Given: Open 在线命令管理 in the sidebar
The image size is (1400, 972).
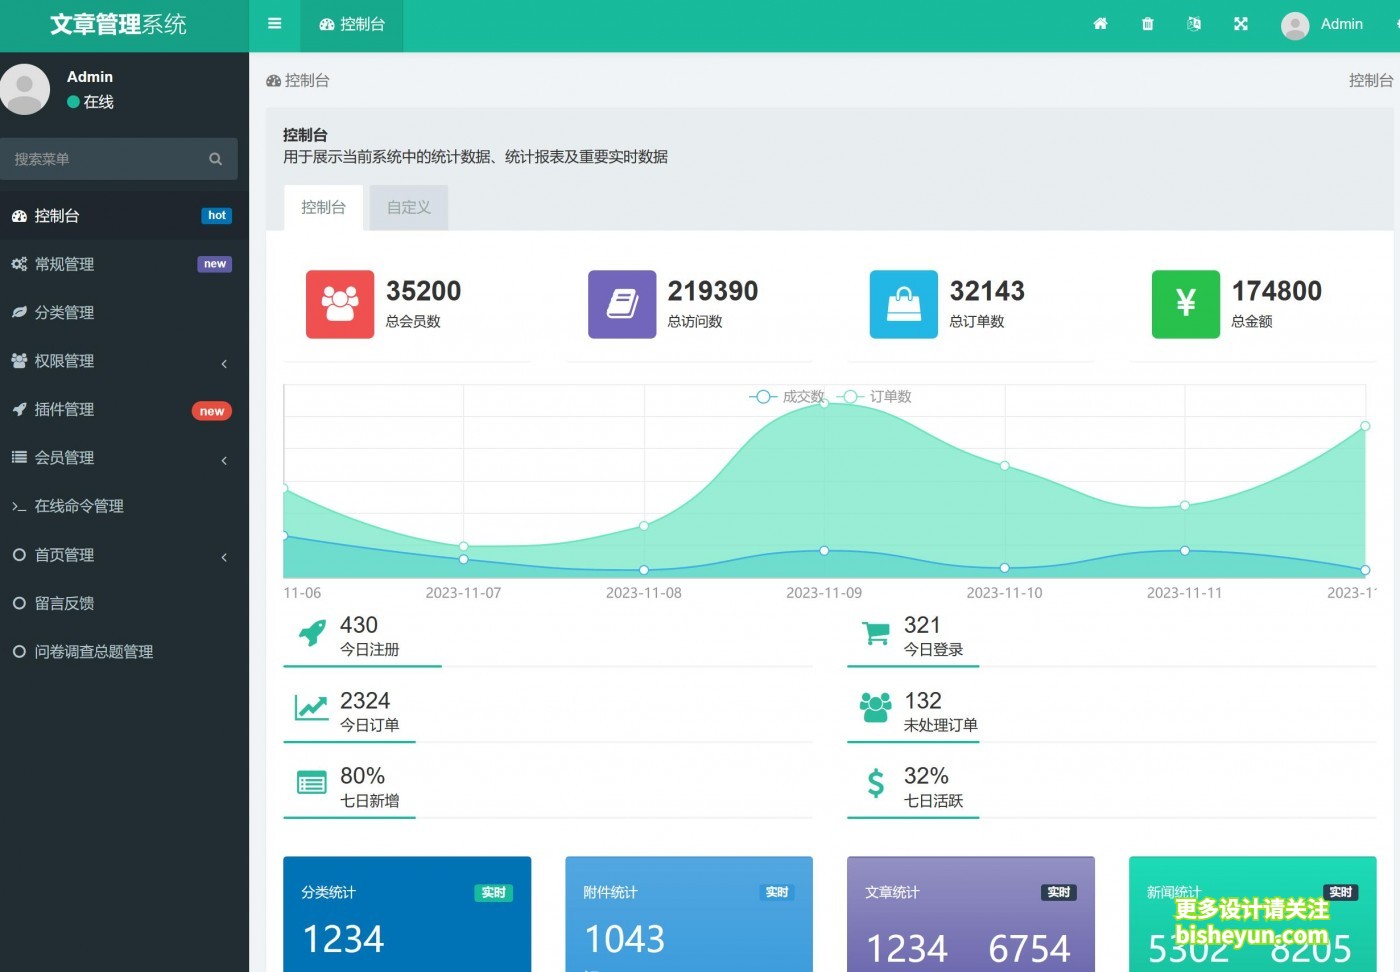Looking at the screenshot, I should tap(124, 506).
